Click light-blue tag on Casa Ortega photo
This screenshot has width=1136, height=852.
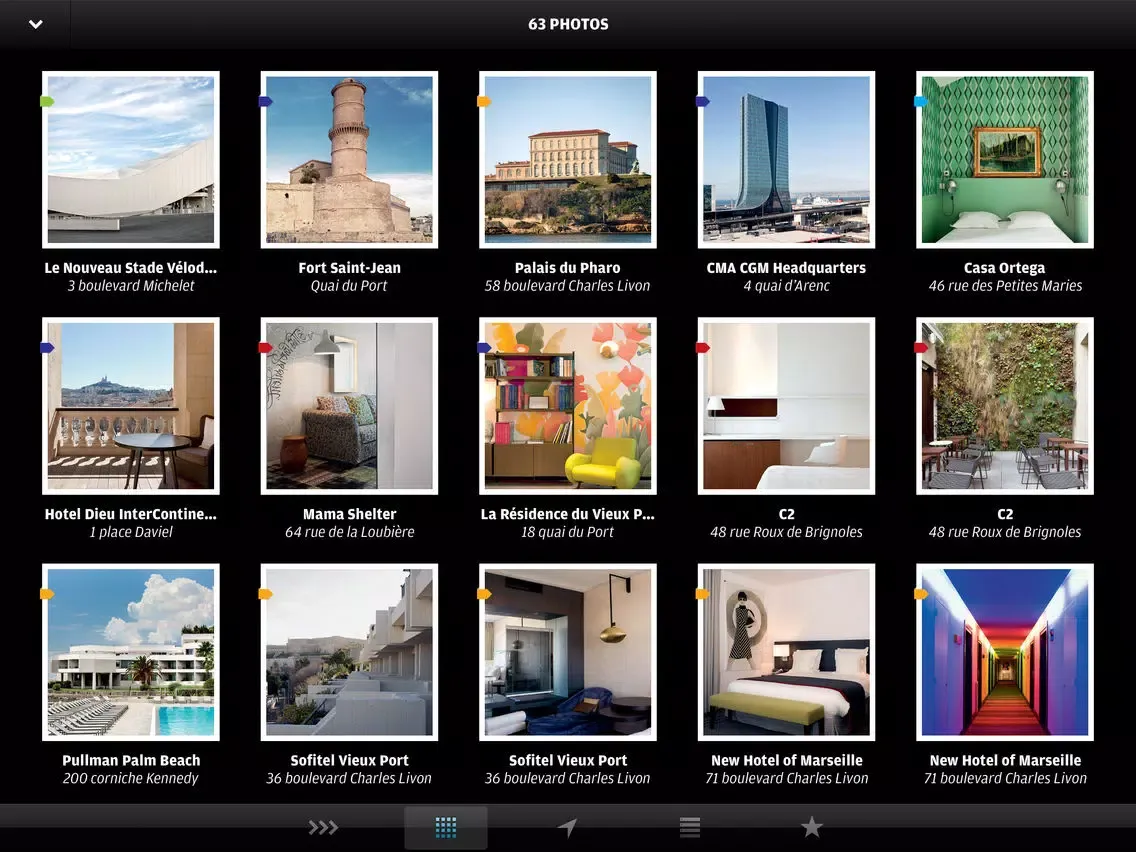point(921,101)
